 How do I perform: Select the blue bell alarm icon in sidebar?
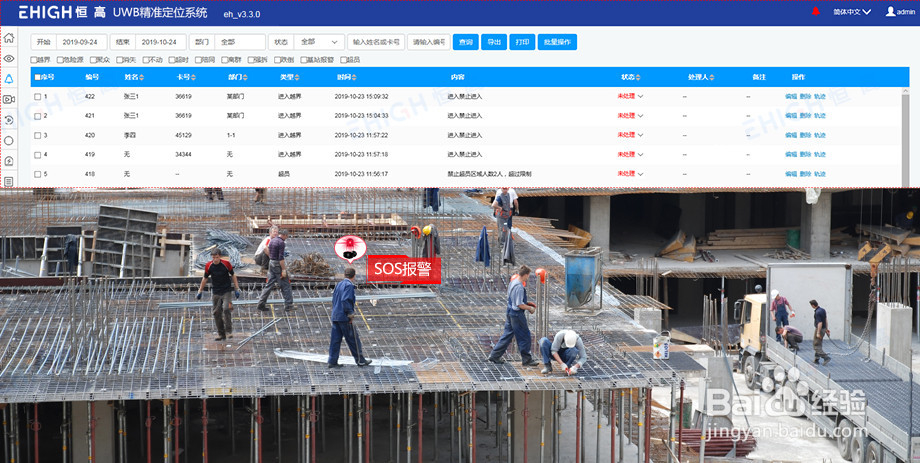(x=9, y=79)
